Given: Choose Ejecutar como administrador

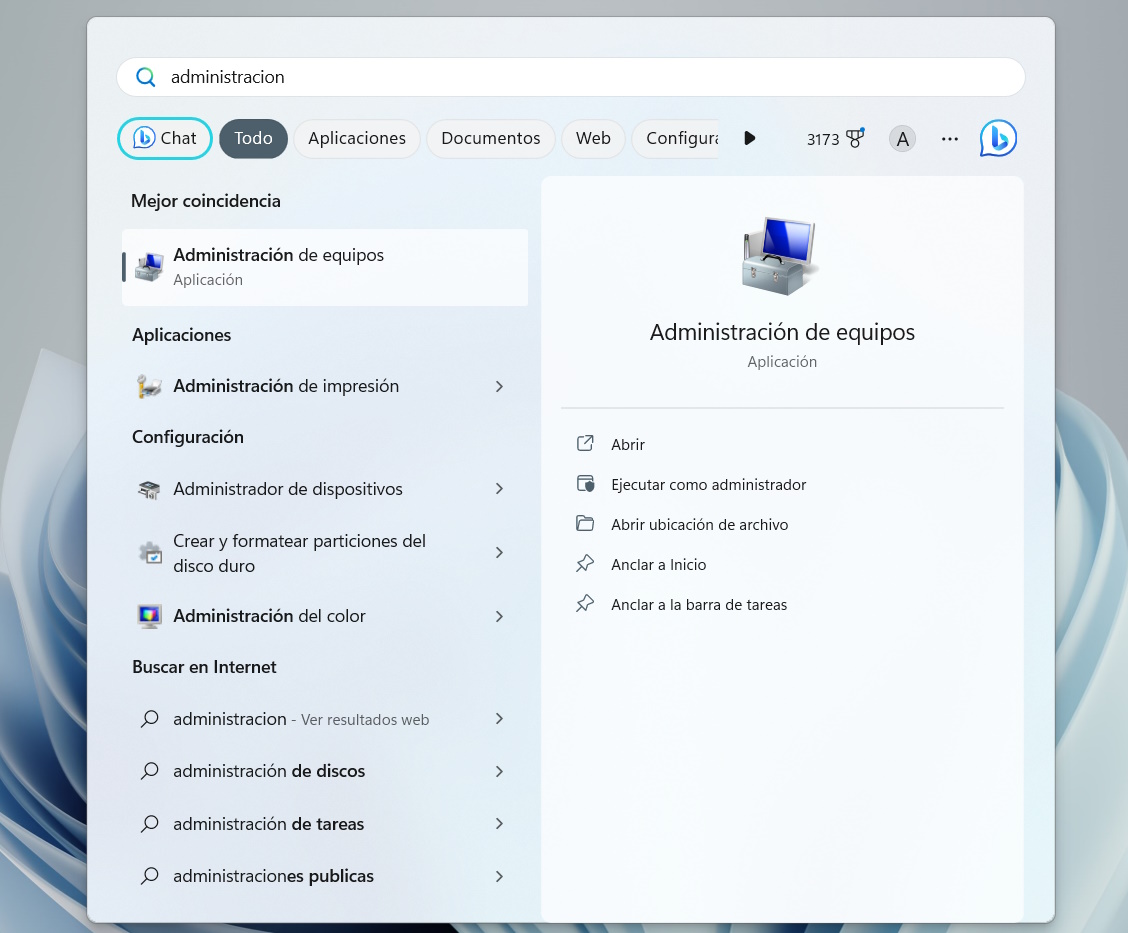Looking at the screenshot, I should (709, 485).
